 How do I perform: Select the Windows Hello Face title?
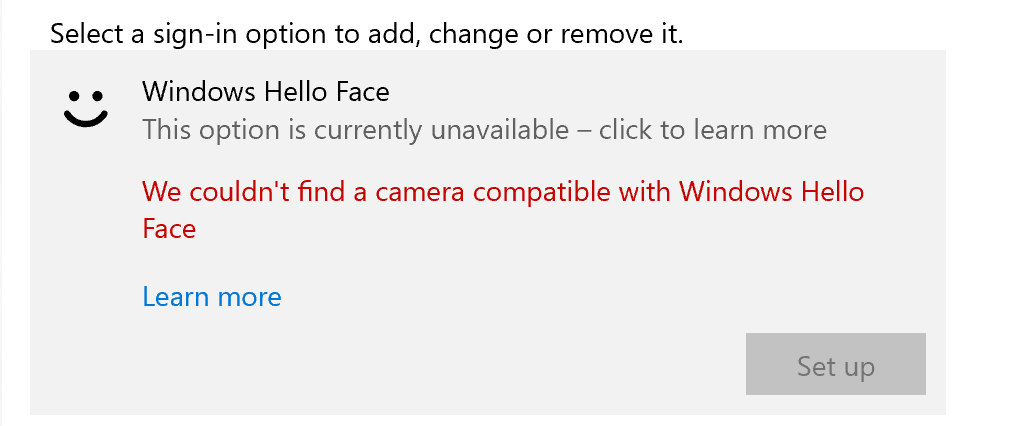(x=265, y=92)
